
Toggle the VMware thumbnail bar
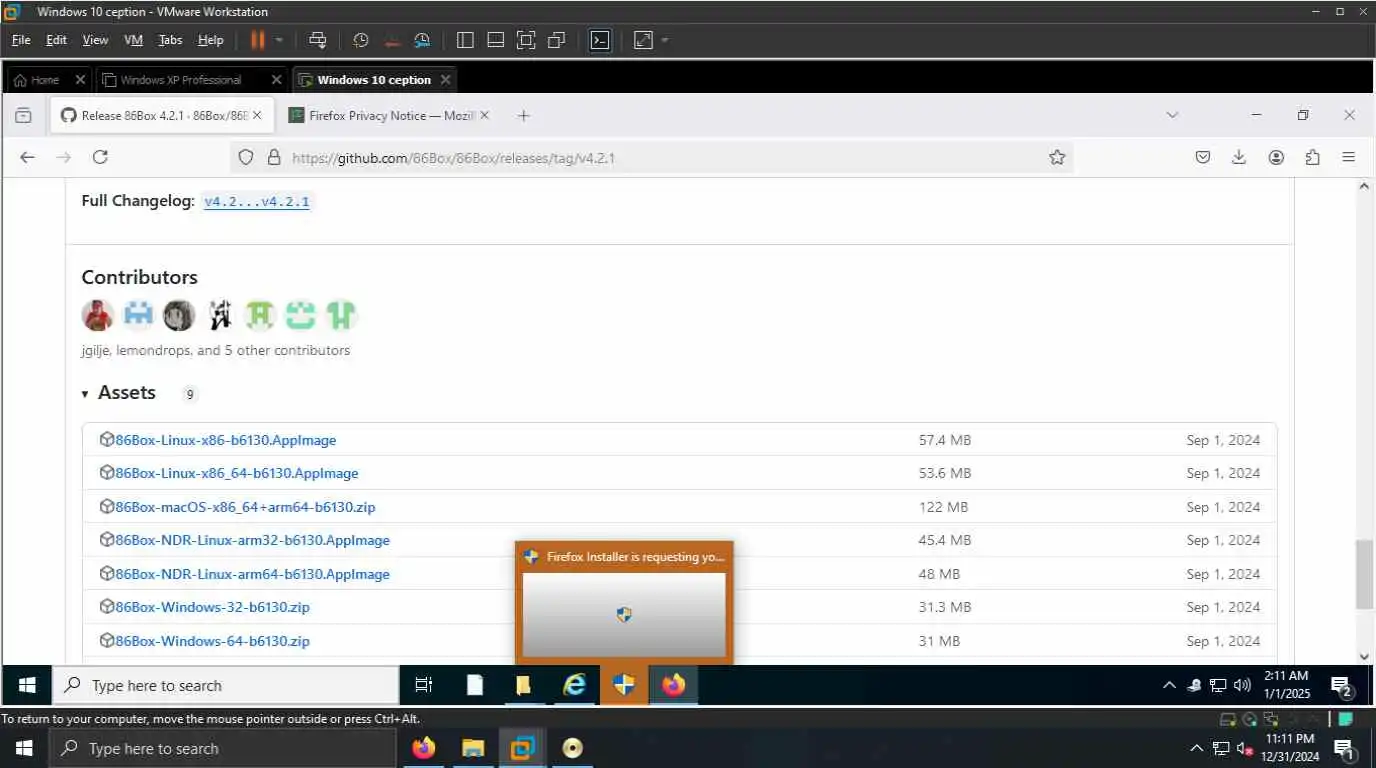(495, 40)
